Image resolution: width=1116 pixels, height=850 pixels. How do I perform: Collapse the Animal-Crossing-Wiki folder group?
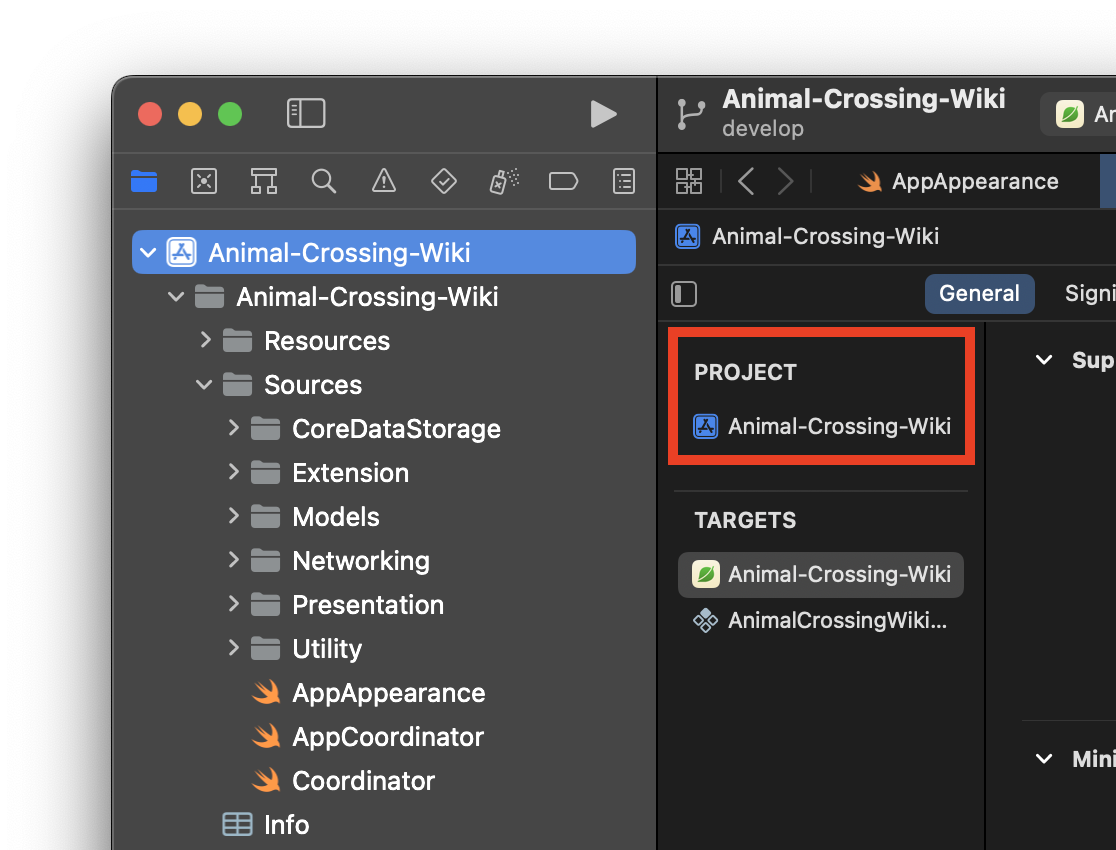pyautogui.click(x=176, y=296)
